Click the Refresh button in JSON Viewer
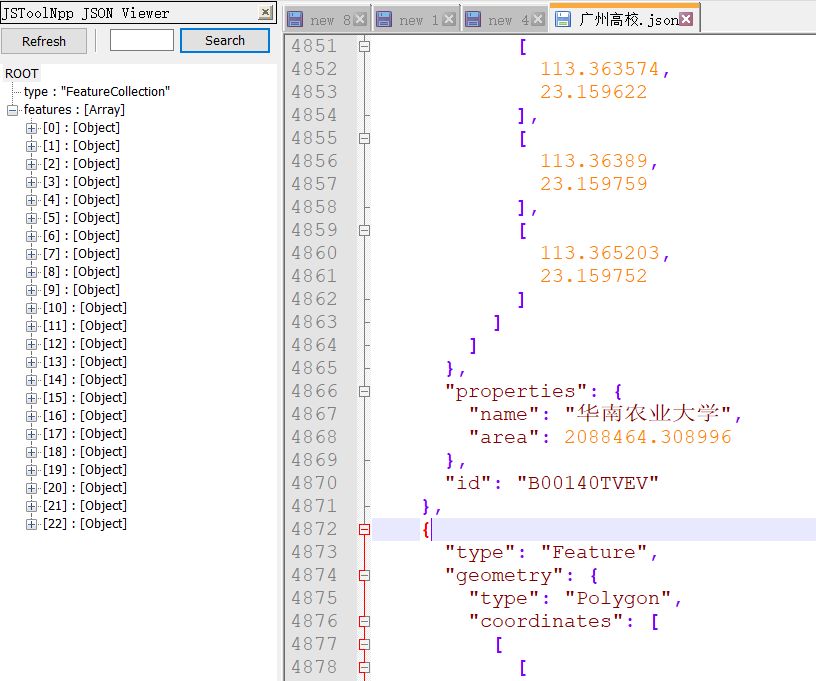Viewport: 816px width, 681px height. pyautogui.click(x=44, y=41)
